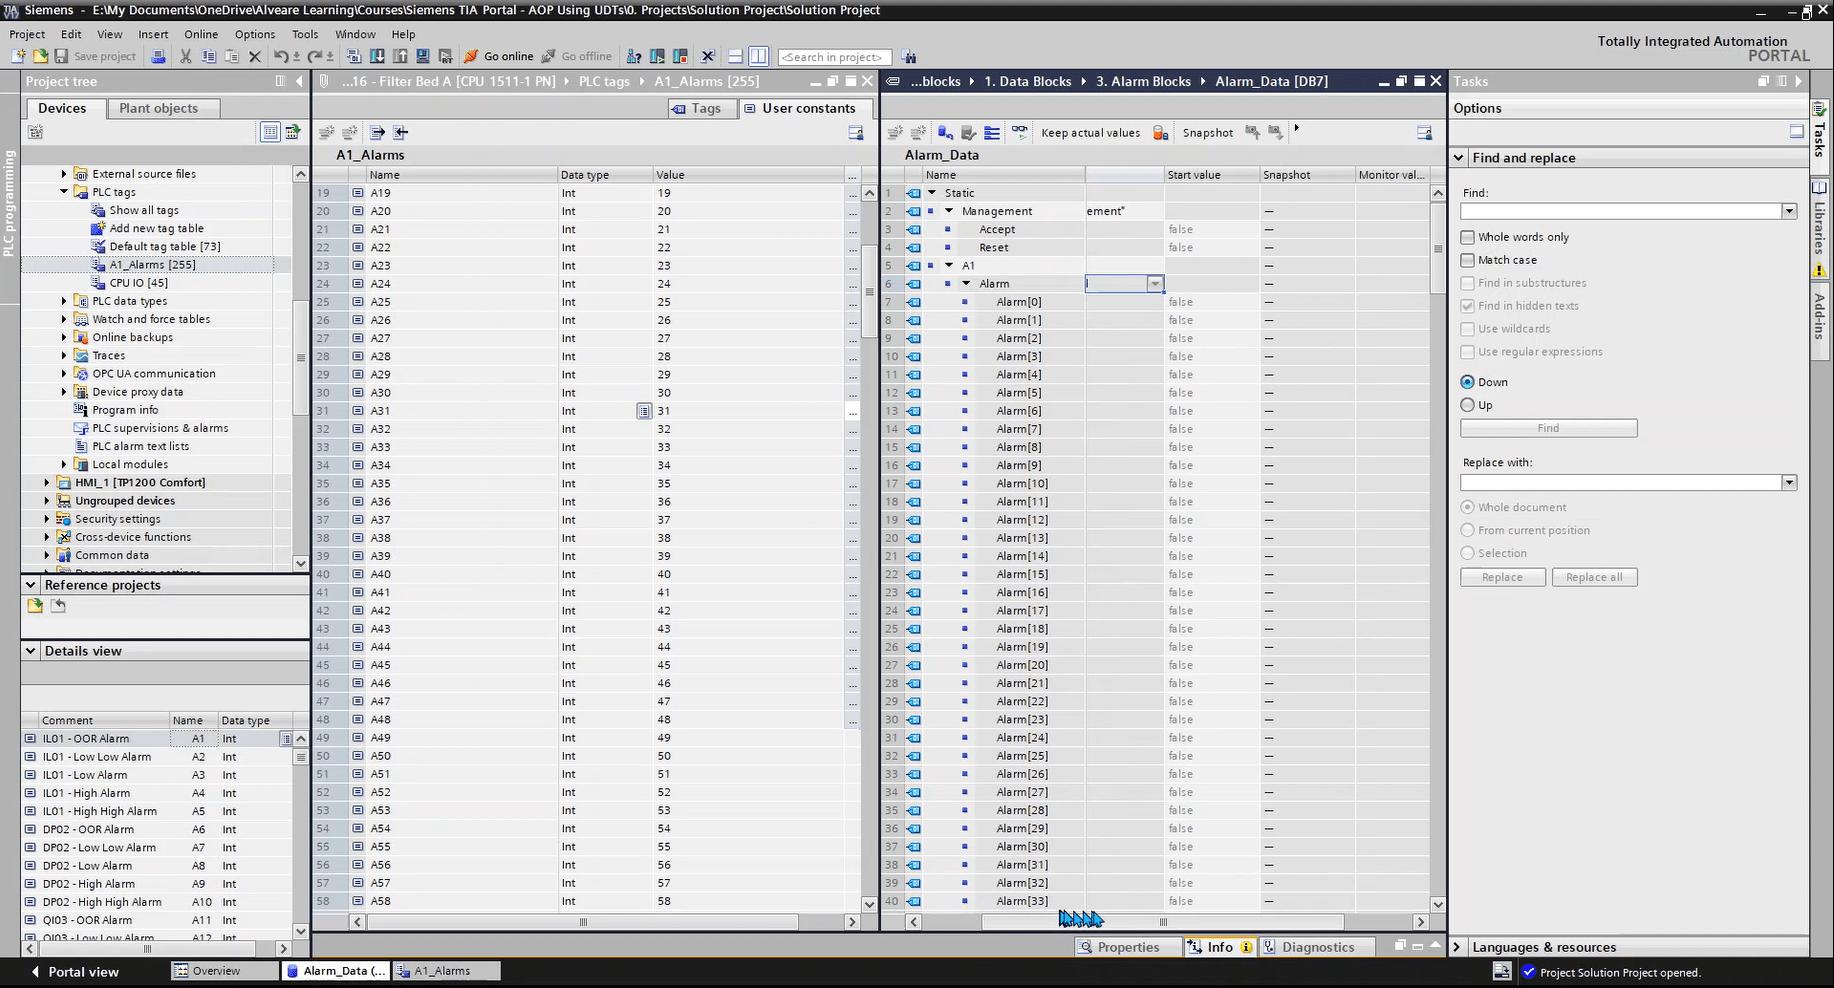Click the Cut scissors icon
The width and height of the screenshot is (1834, 988).
click(185, 56)
